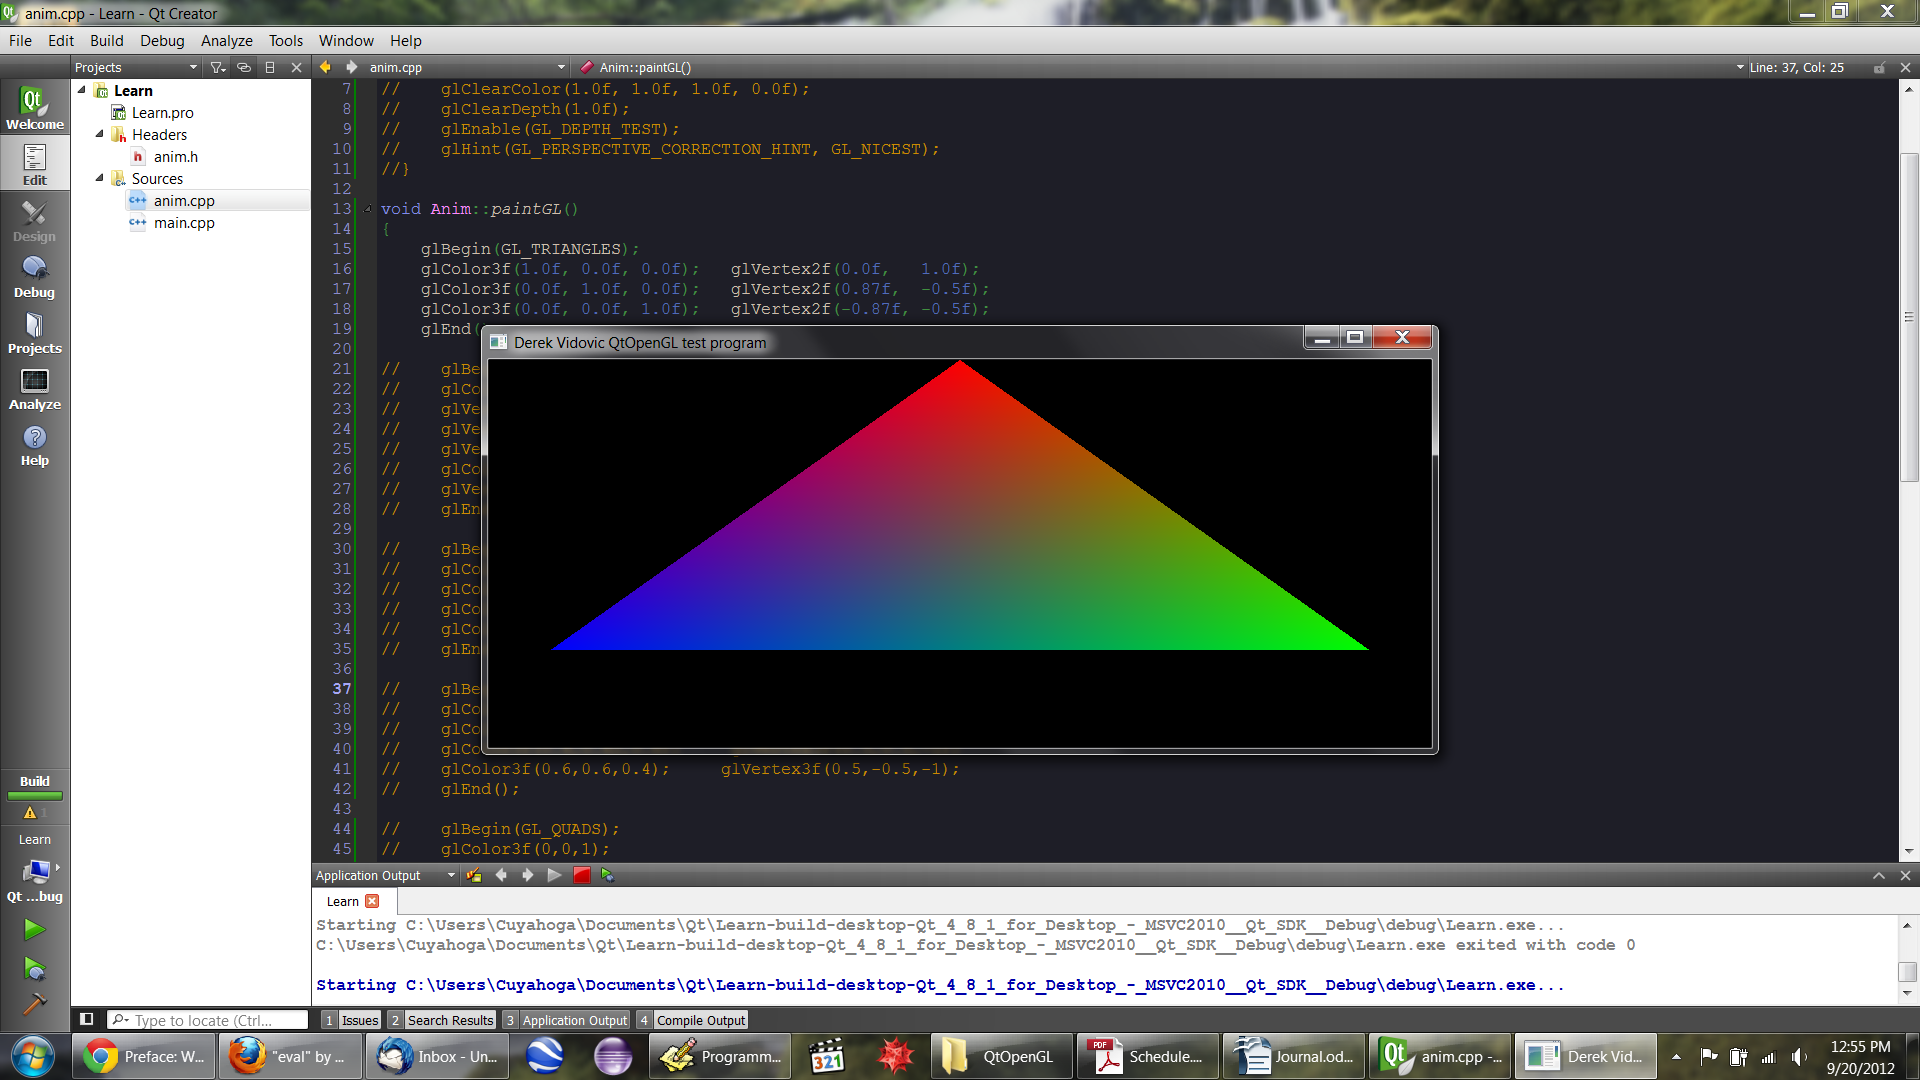
Task: Toggle the left sidebar visibility button
Action: 87,1019
